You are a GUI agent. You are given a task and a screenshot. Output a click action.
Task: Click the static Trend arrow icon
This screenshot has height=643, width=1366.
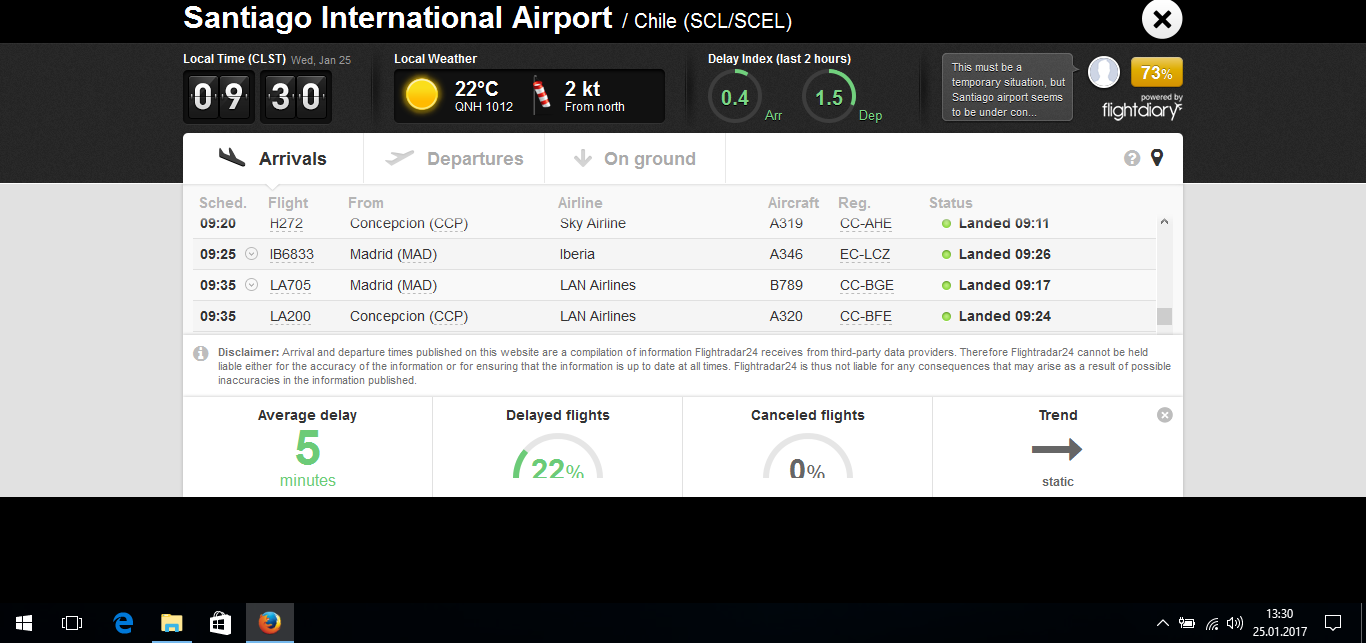(x=1057, y=450)
